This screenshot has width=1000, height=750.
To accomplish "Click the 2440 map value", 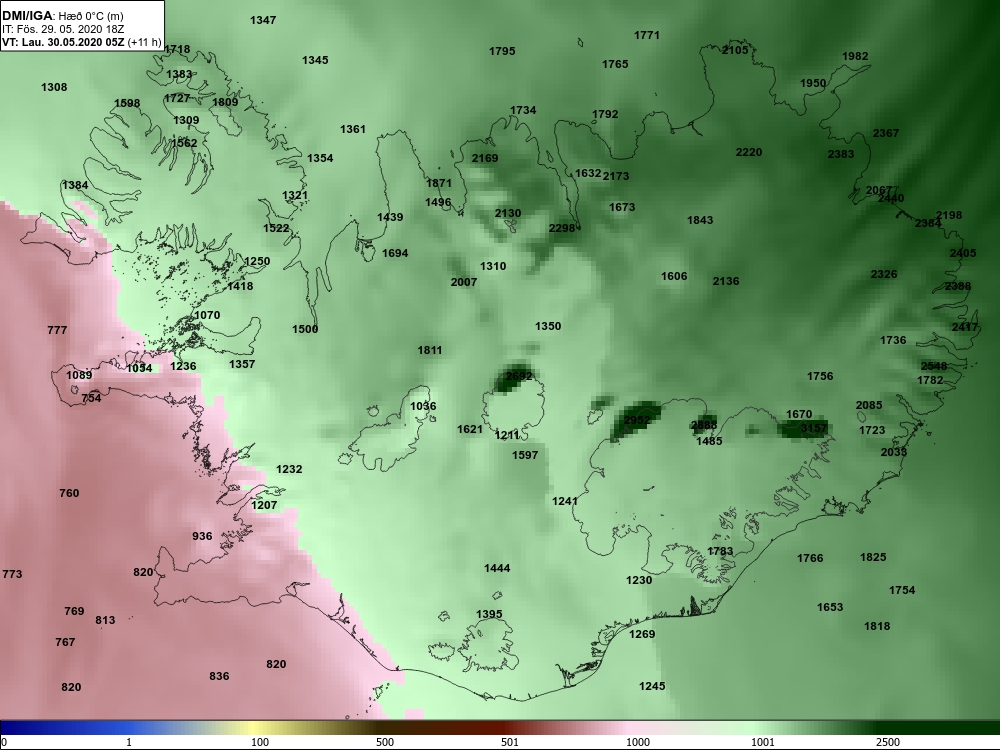I will (891, 198).
